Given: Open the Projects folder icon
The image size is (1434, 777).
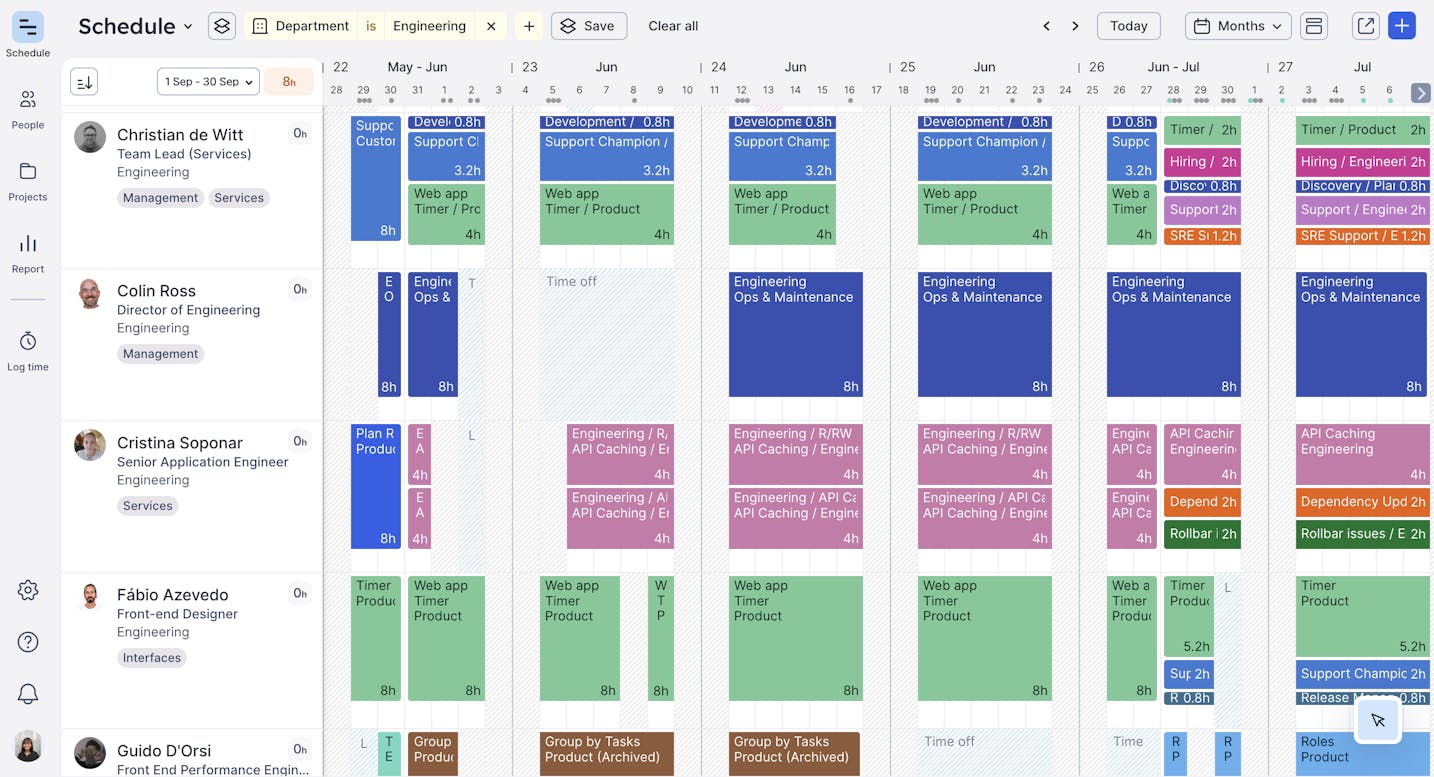Looking at the screenshot, I should click(x=28, y=181).
